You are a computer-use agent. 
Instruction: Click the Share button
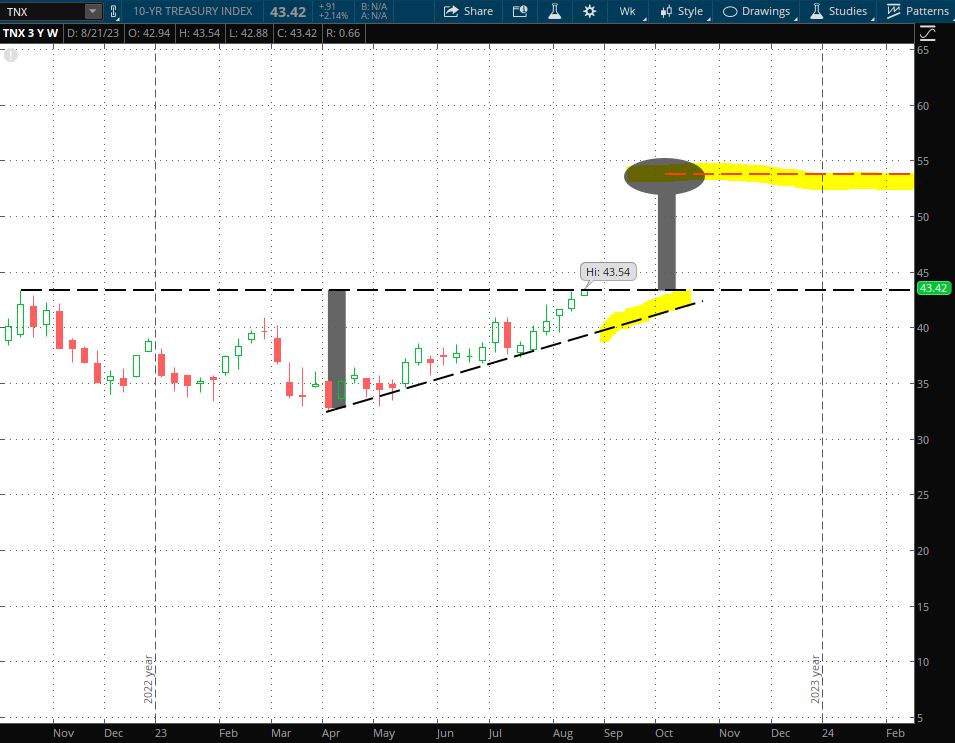(468, 11)
